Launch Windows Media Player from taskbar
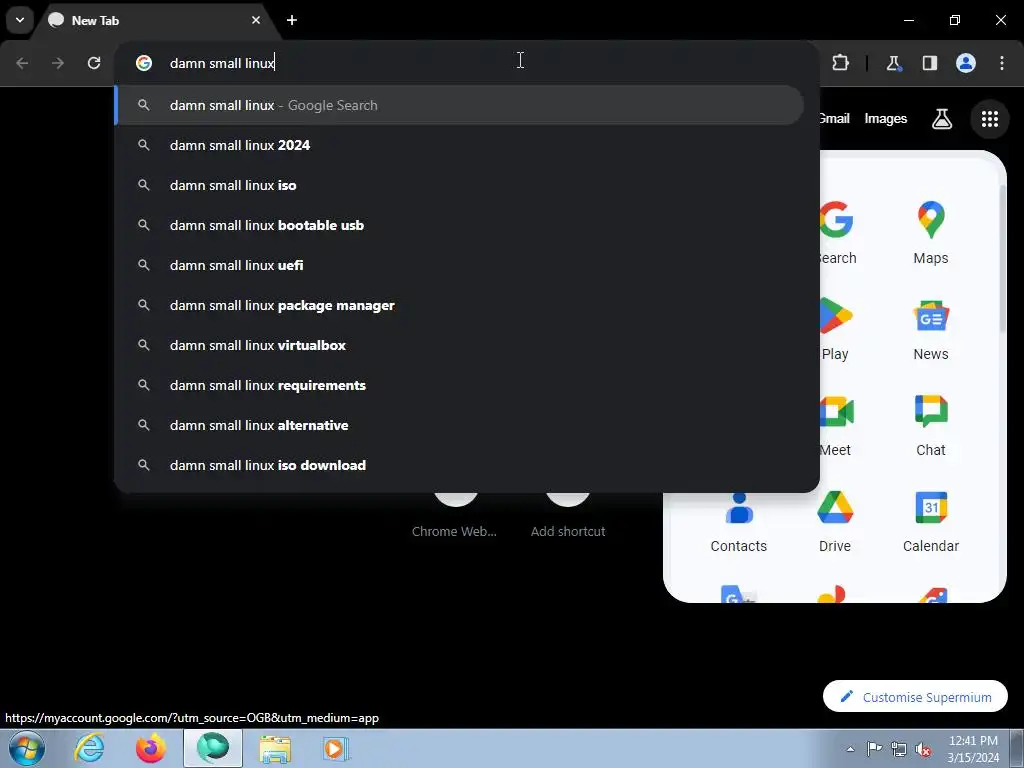 click(336, 748)
